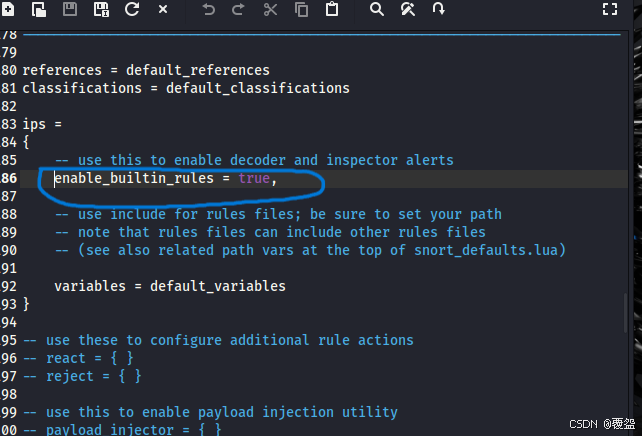Reload the document
This screenshot has width=642, height=436.
pyautogui.click(x=132, y=9)
